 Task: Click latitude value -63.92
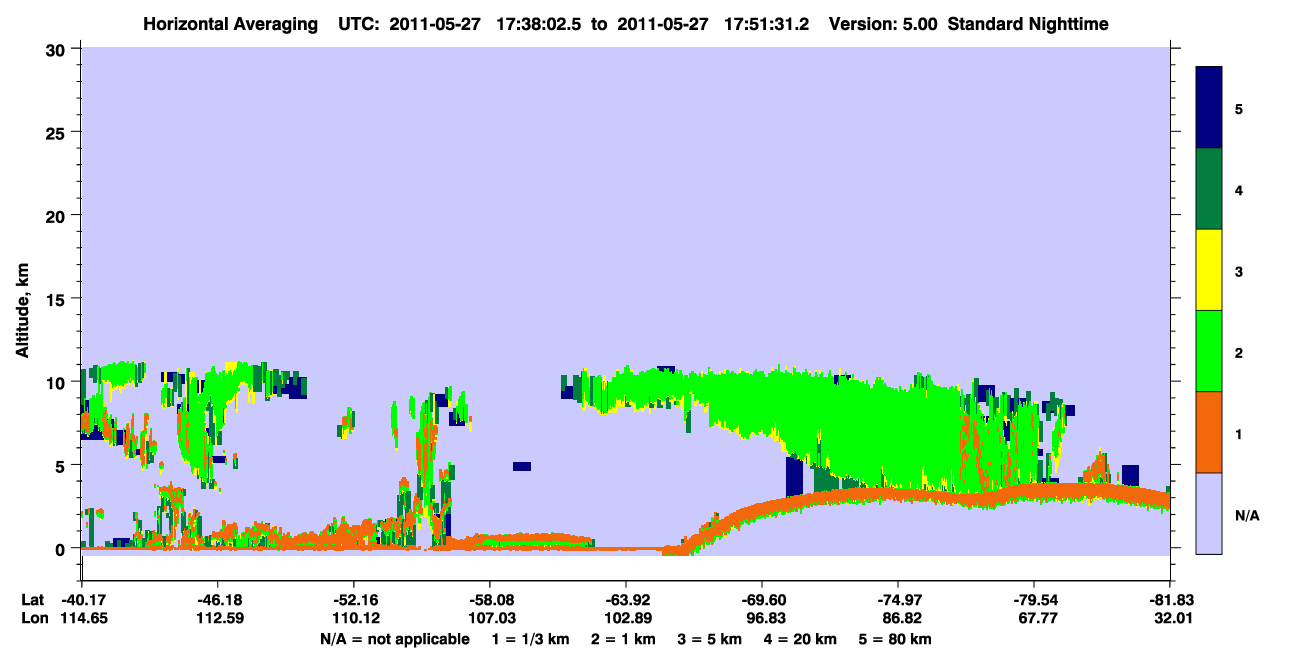(625, 600)
